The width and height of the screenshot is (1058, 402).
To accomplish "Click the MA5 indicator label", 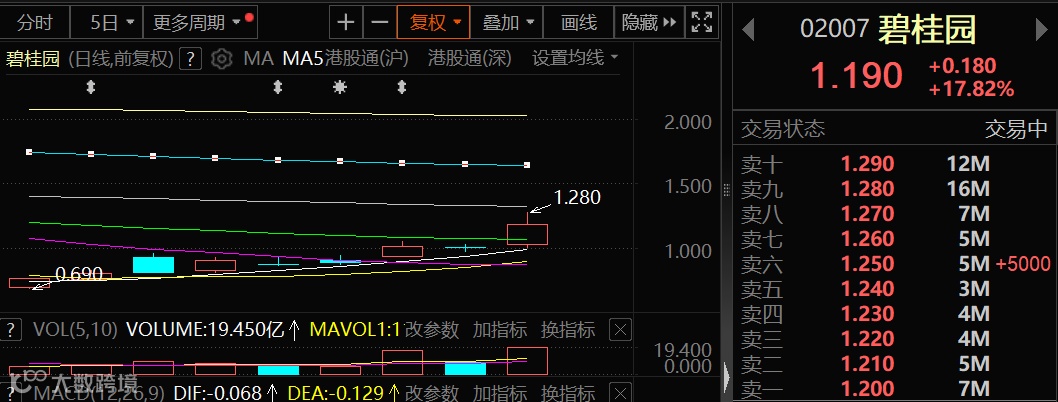I will pyautogui.click(x=302, y=59).
